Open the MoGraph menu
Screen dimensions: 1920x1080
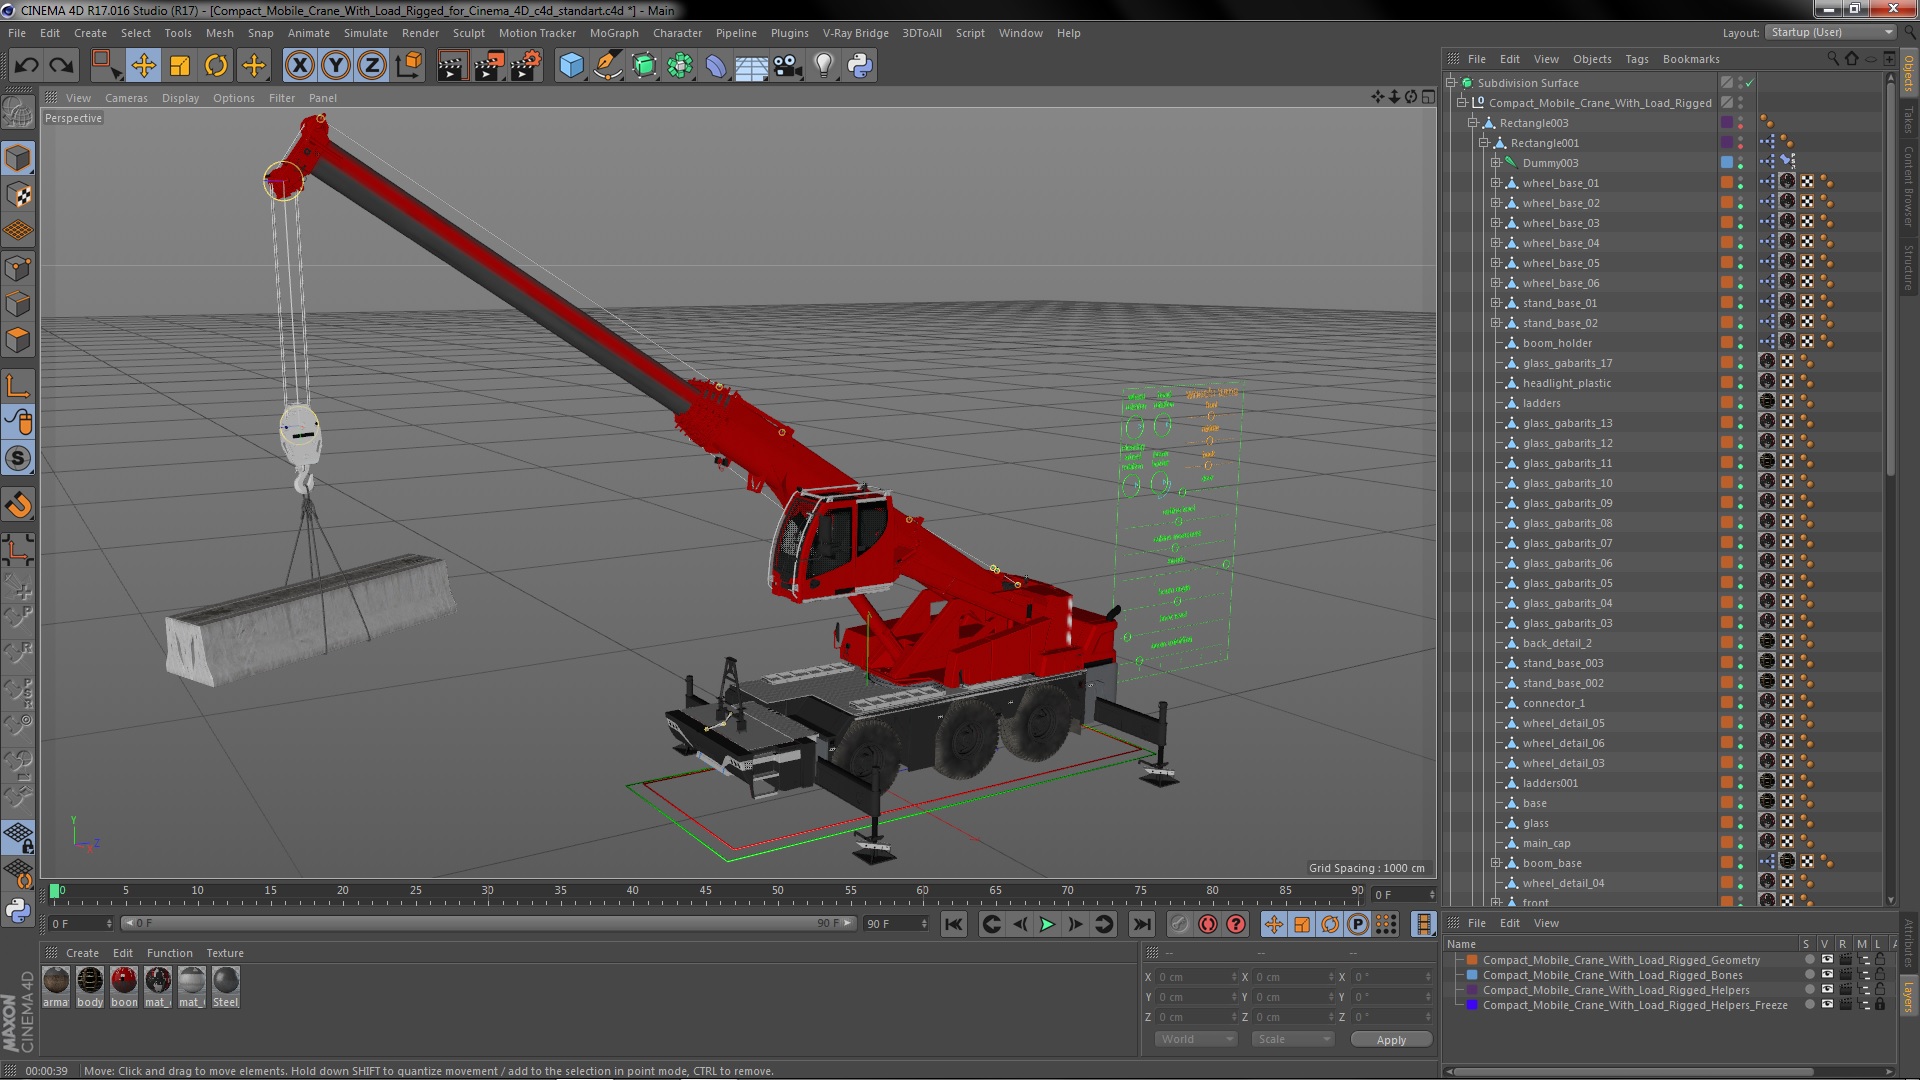tap(613, 33)
